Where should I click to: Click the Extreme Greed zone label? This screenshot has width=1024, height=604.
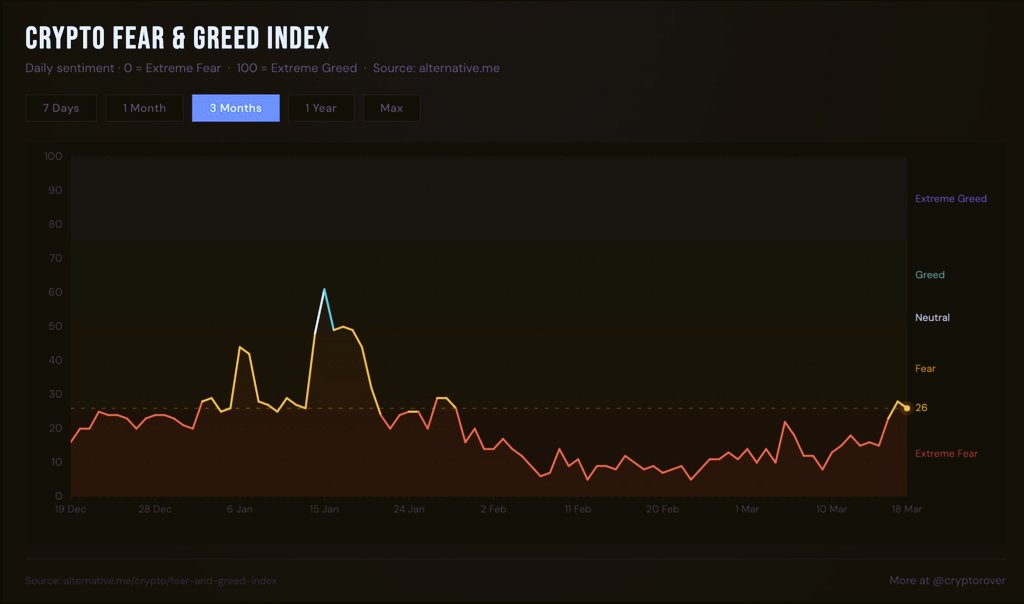[951, 199]
